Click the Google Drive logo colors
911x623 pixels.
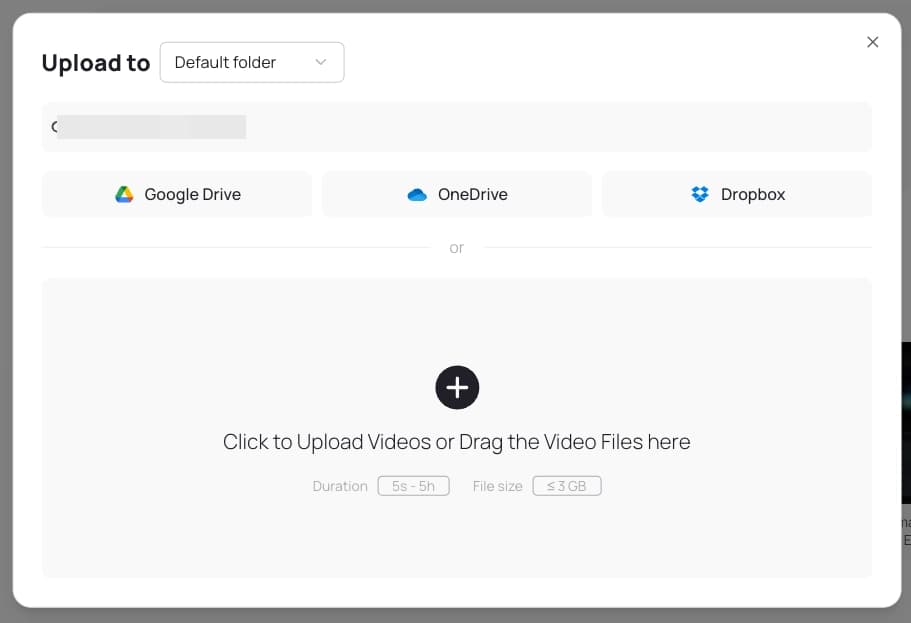(124, 194)
